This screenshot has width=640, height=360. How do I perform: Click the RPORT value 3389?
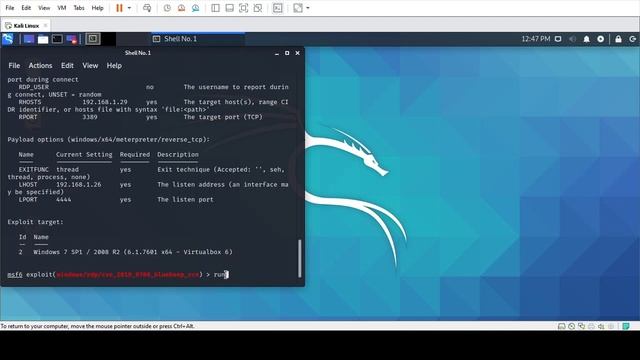[90, 117]
